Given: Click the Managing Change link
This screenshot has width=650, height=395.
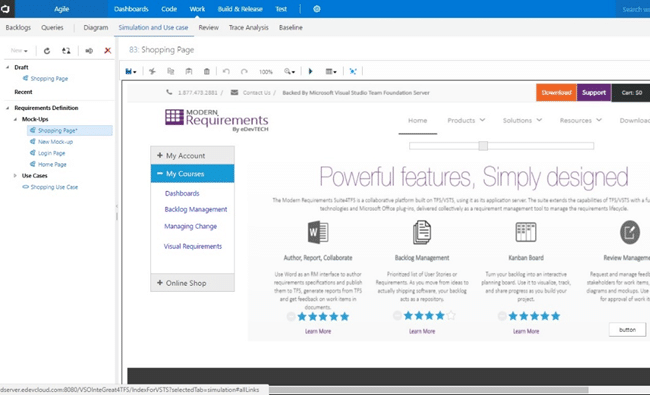Looking at the screenshot, I should [190, 226].
